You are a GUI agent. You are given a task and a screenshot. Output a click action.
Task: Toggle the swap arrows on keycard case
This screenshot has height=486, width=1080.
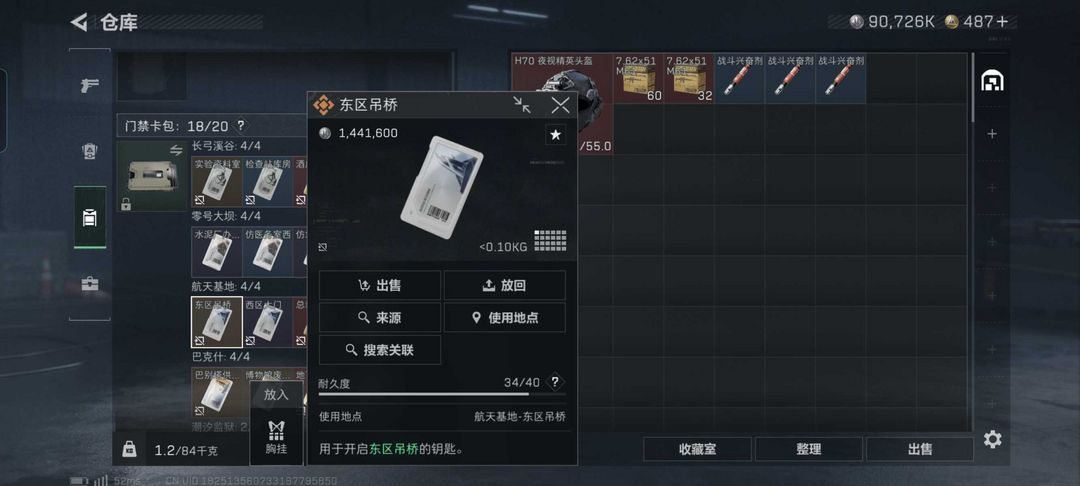[x=176, y=151]
